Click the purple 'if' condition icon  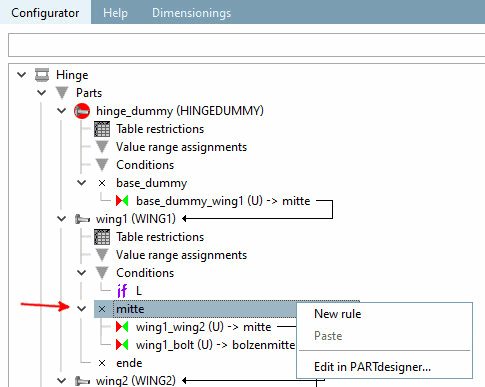coord(122,291)
